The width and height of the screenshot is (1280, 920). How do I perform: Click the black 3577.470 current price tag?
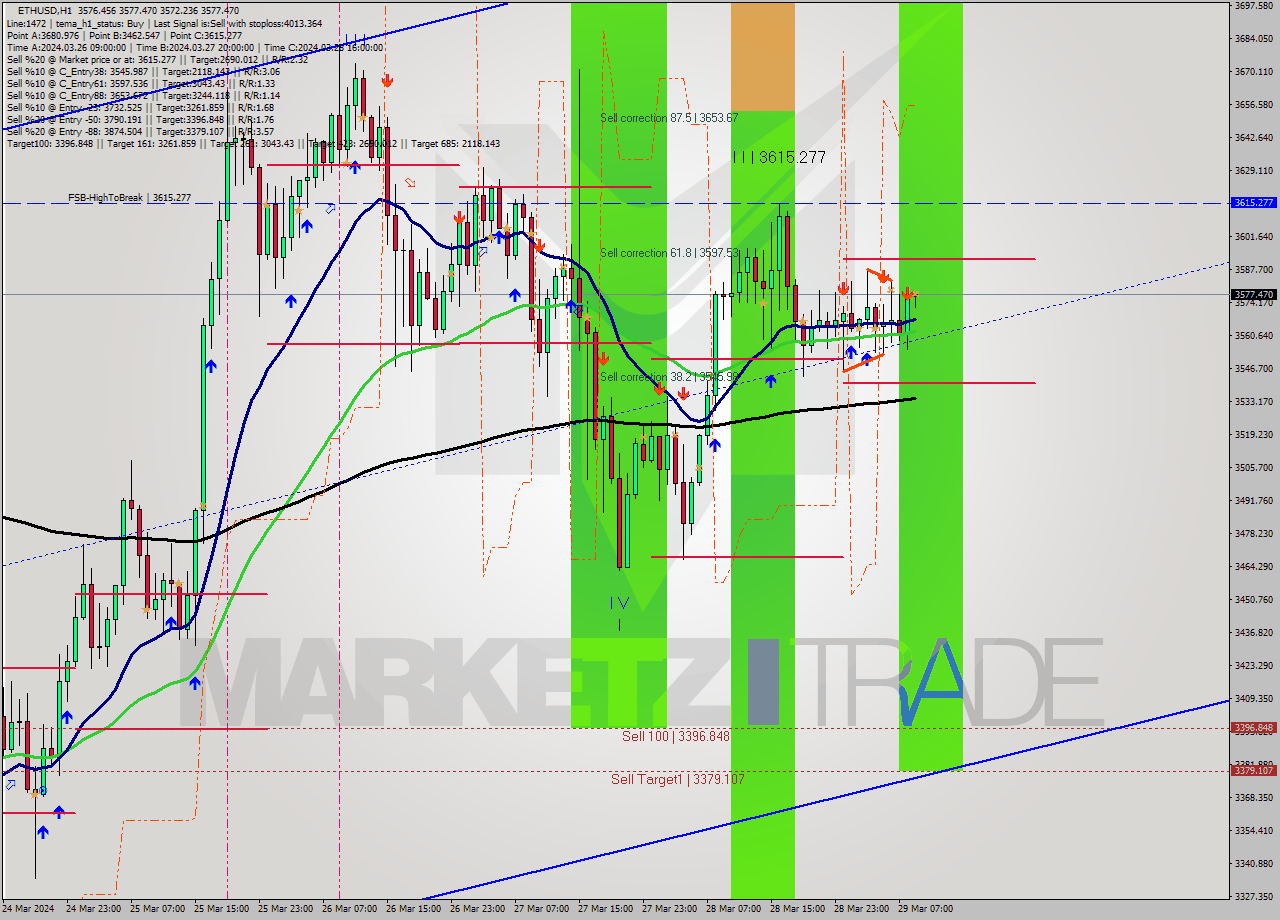[x=1253, y=294]
